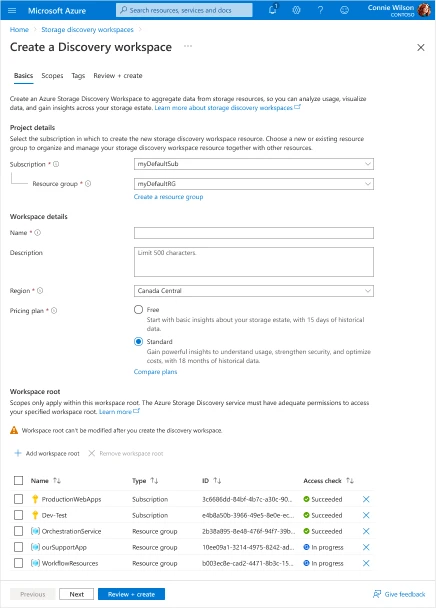Open Compare plans link
This screenshot has width=436, height=608.
pyautogui.click(x=155, y=372)
